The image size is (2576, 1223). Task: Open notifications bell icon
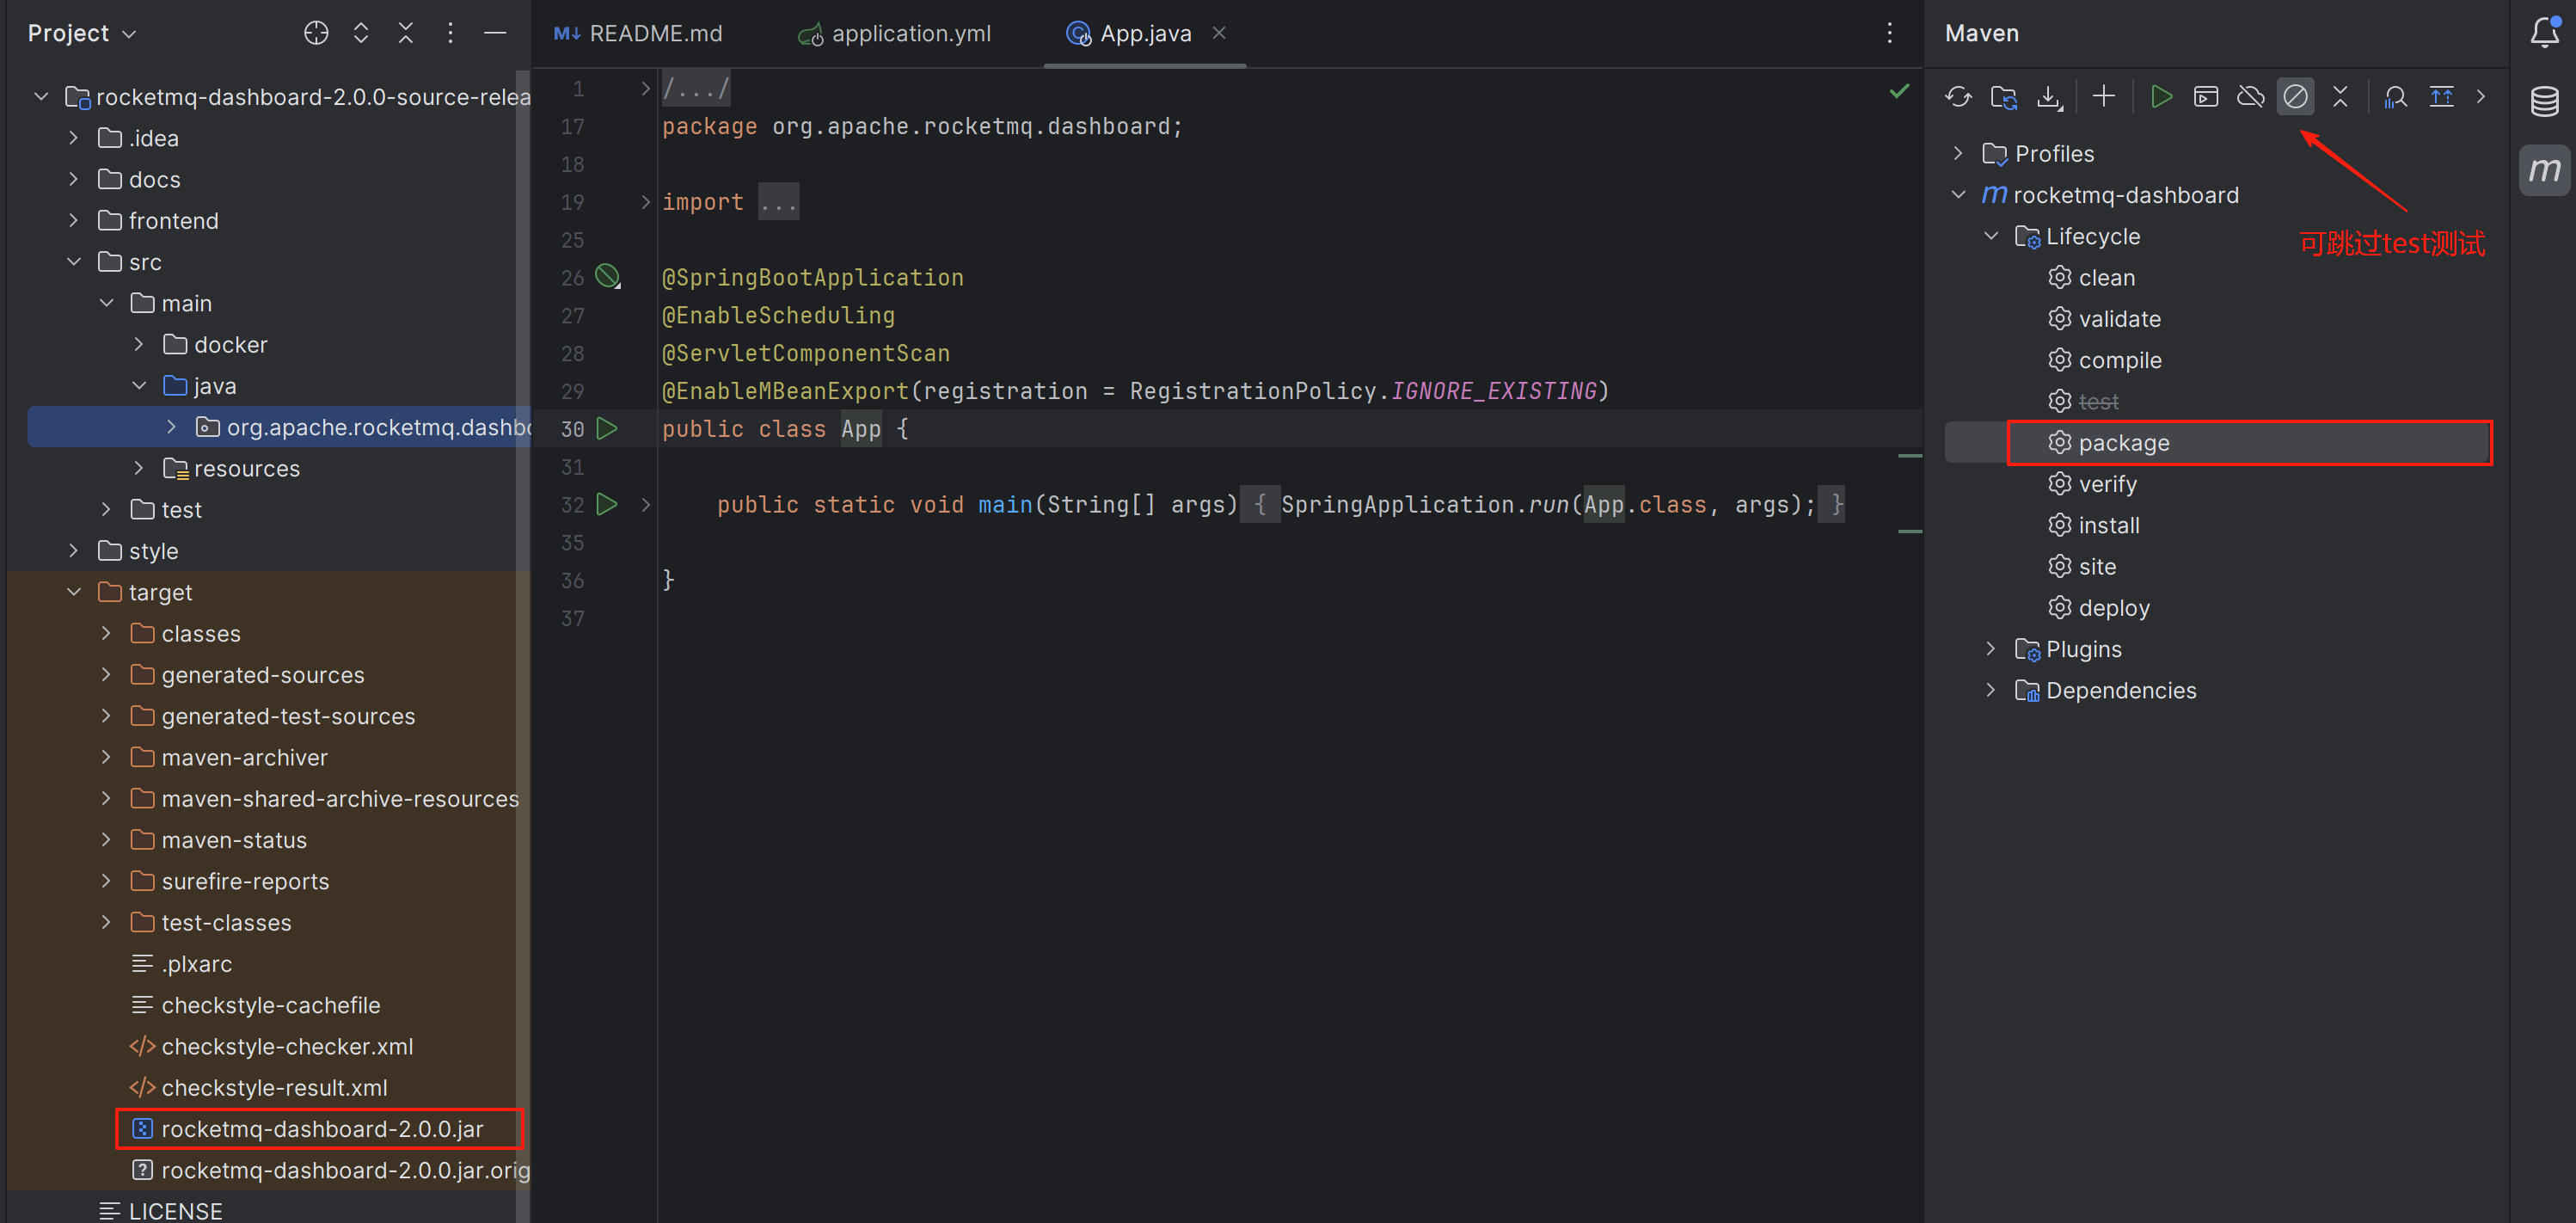pos(2544,33)
